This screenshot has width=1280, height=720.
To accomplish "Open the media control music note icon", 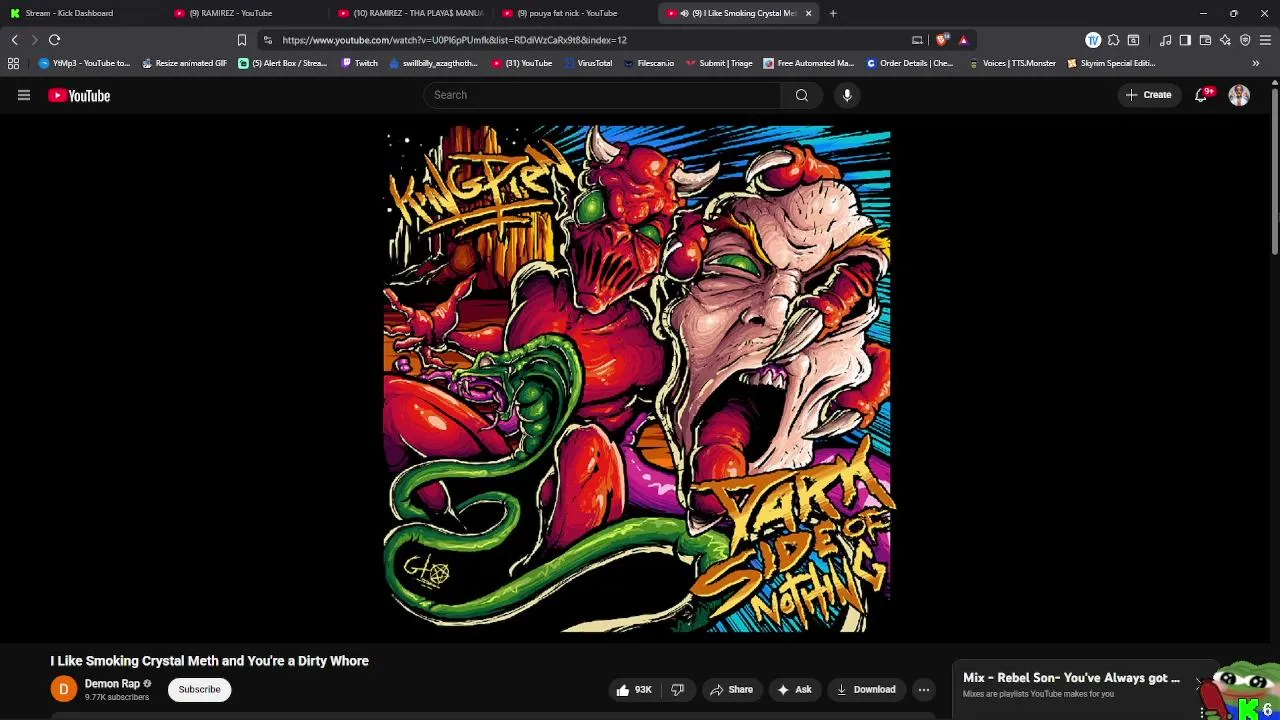I will tap(1166, 40).
